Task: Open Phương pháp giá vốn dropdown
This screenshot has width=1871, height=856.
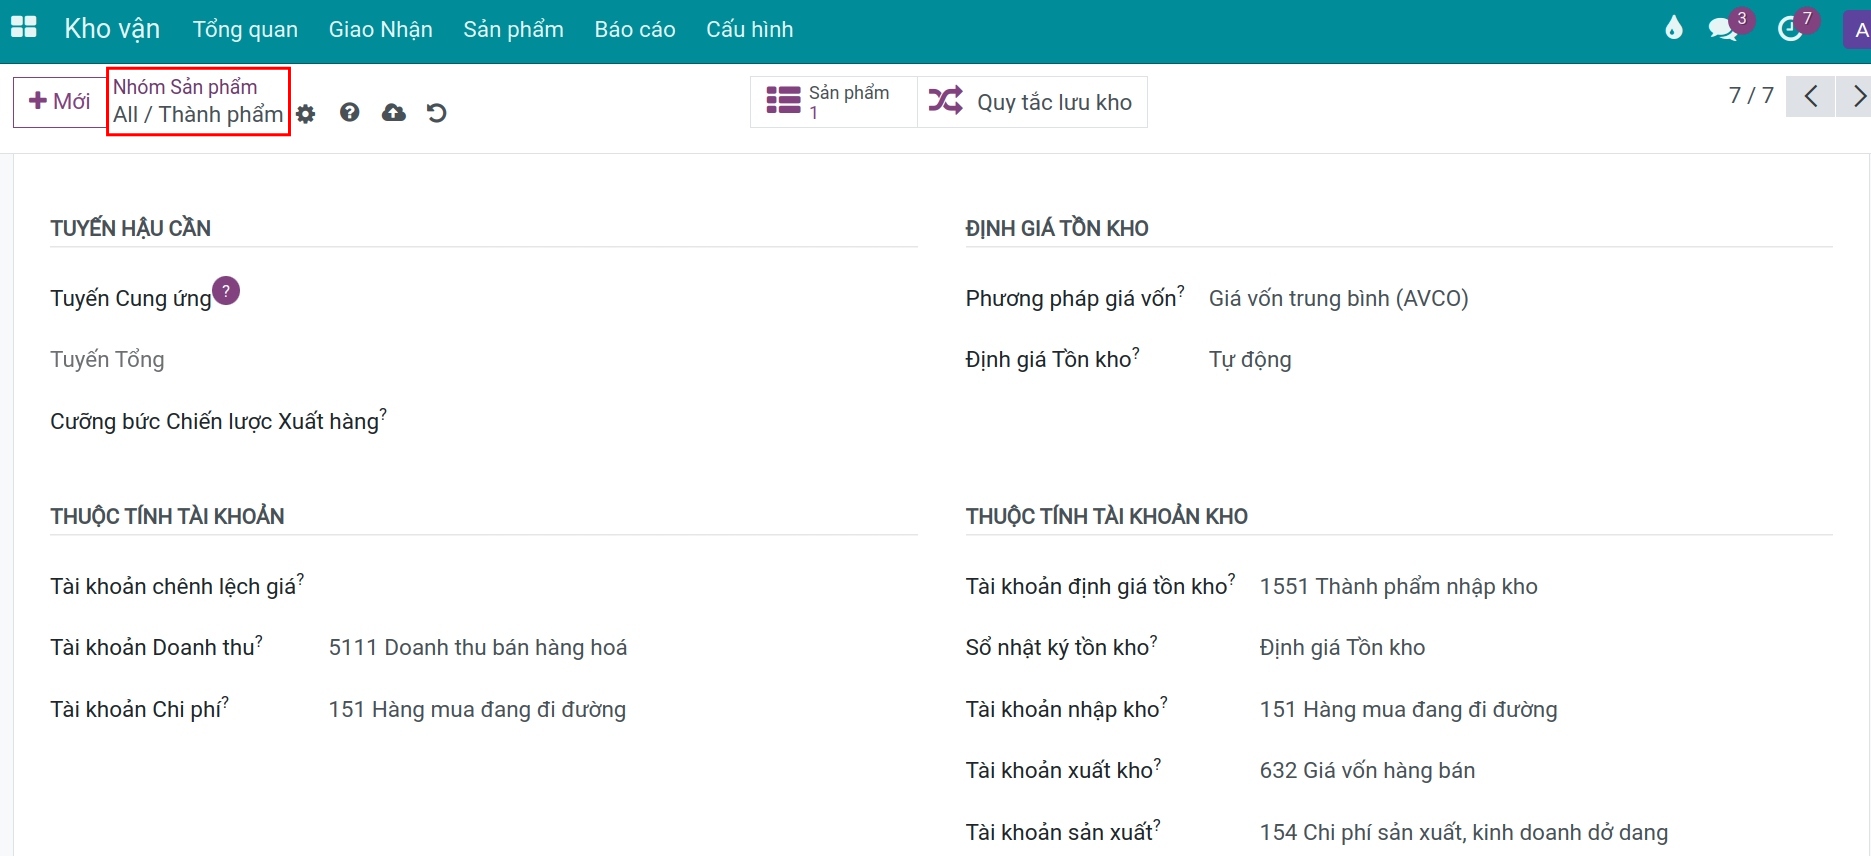Action: click(x=1338, y=299)
